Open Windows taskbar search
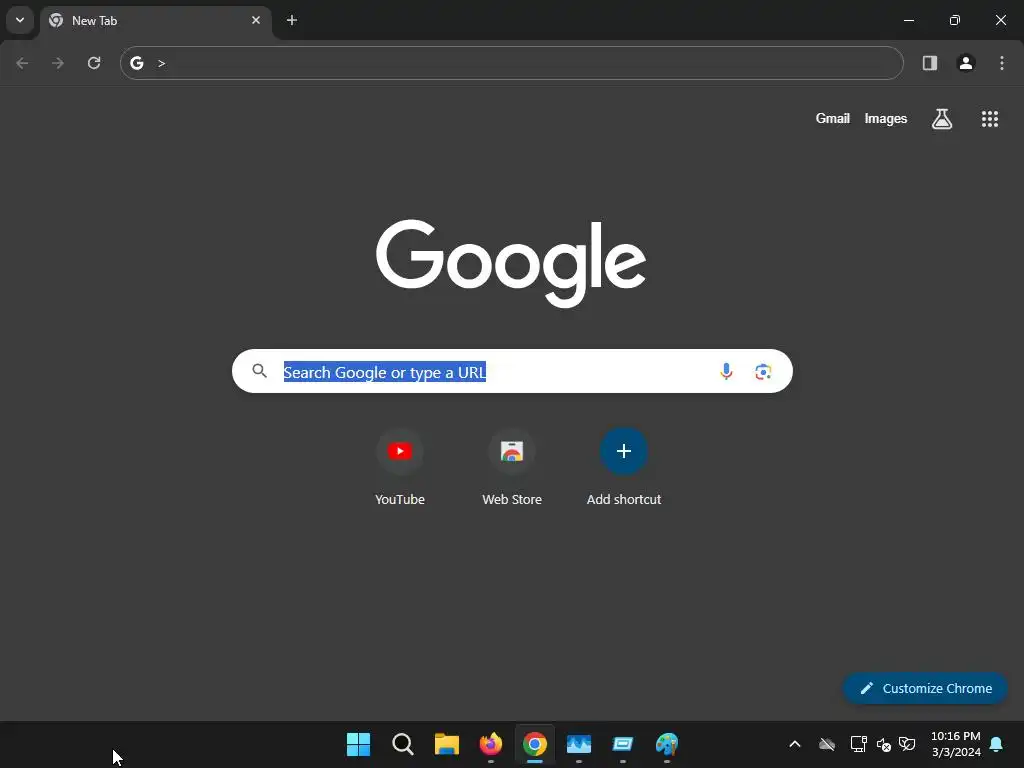The image size is (1024, 768). (403, 744)
